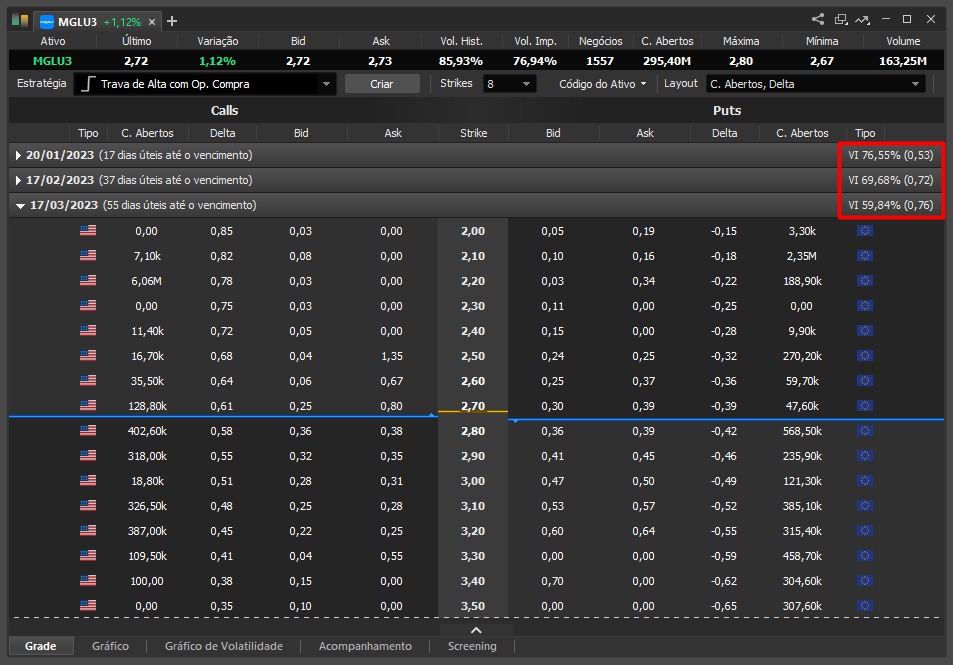The image size is (953, 665).
Task: Click the Vol. Imp. value 76,94%
Action: click(535, 61)
